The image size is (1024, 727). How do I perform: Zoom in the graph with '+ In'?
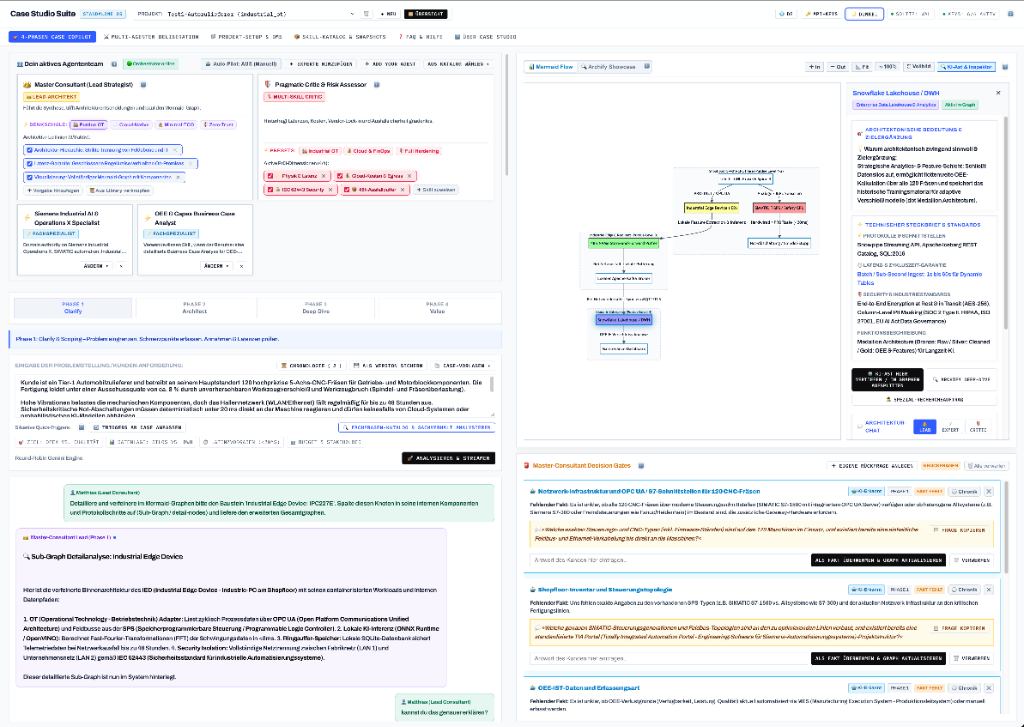pos(814,67)
